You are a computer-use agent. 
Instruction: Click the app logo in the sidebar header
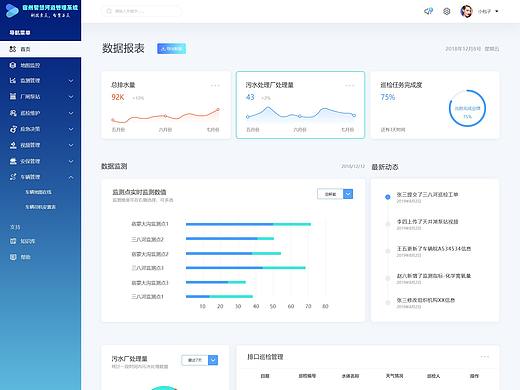(12, 11)
